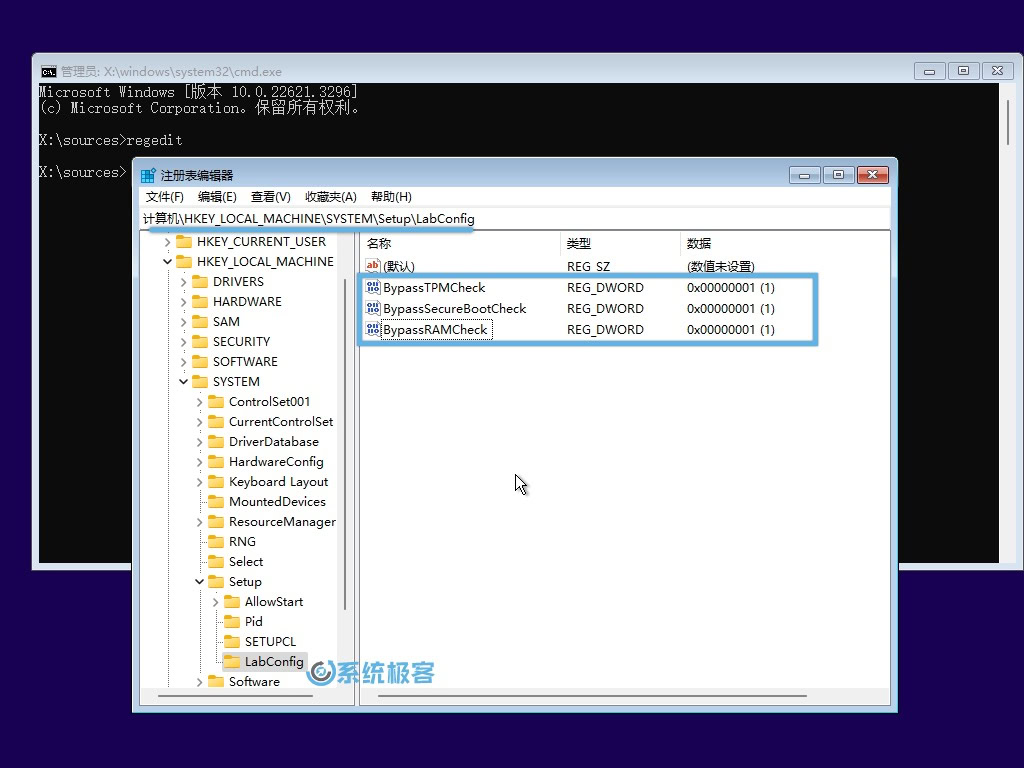1024x768 pixels.
Task: Collapse the SYSTEM tree node
Action: [183, 381]
